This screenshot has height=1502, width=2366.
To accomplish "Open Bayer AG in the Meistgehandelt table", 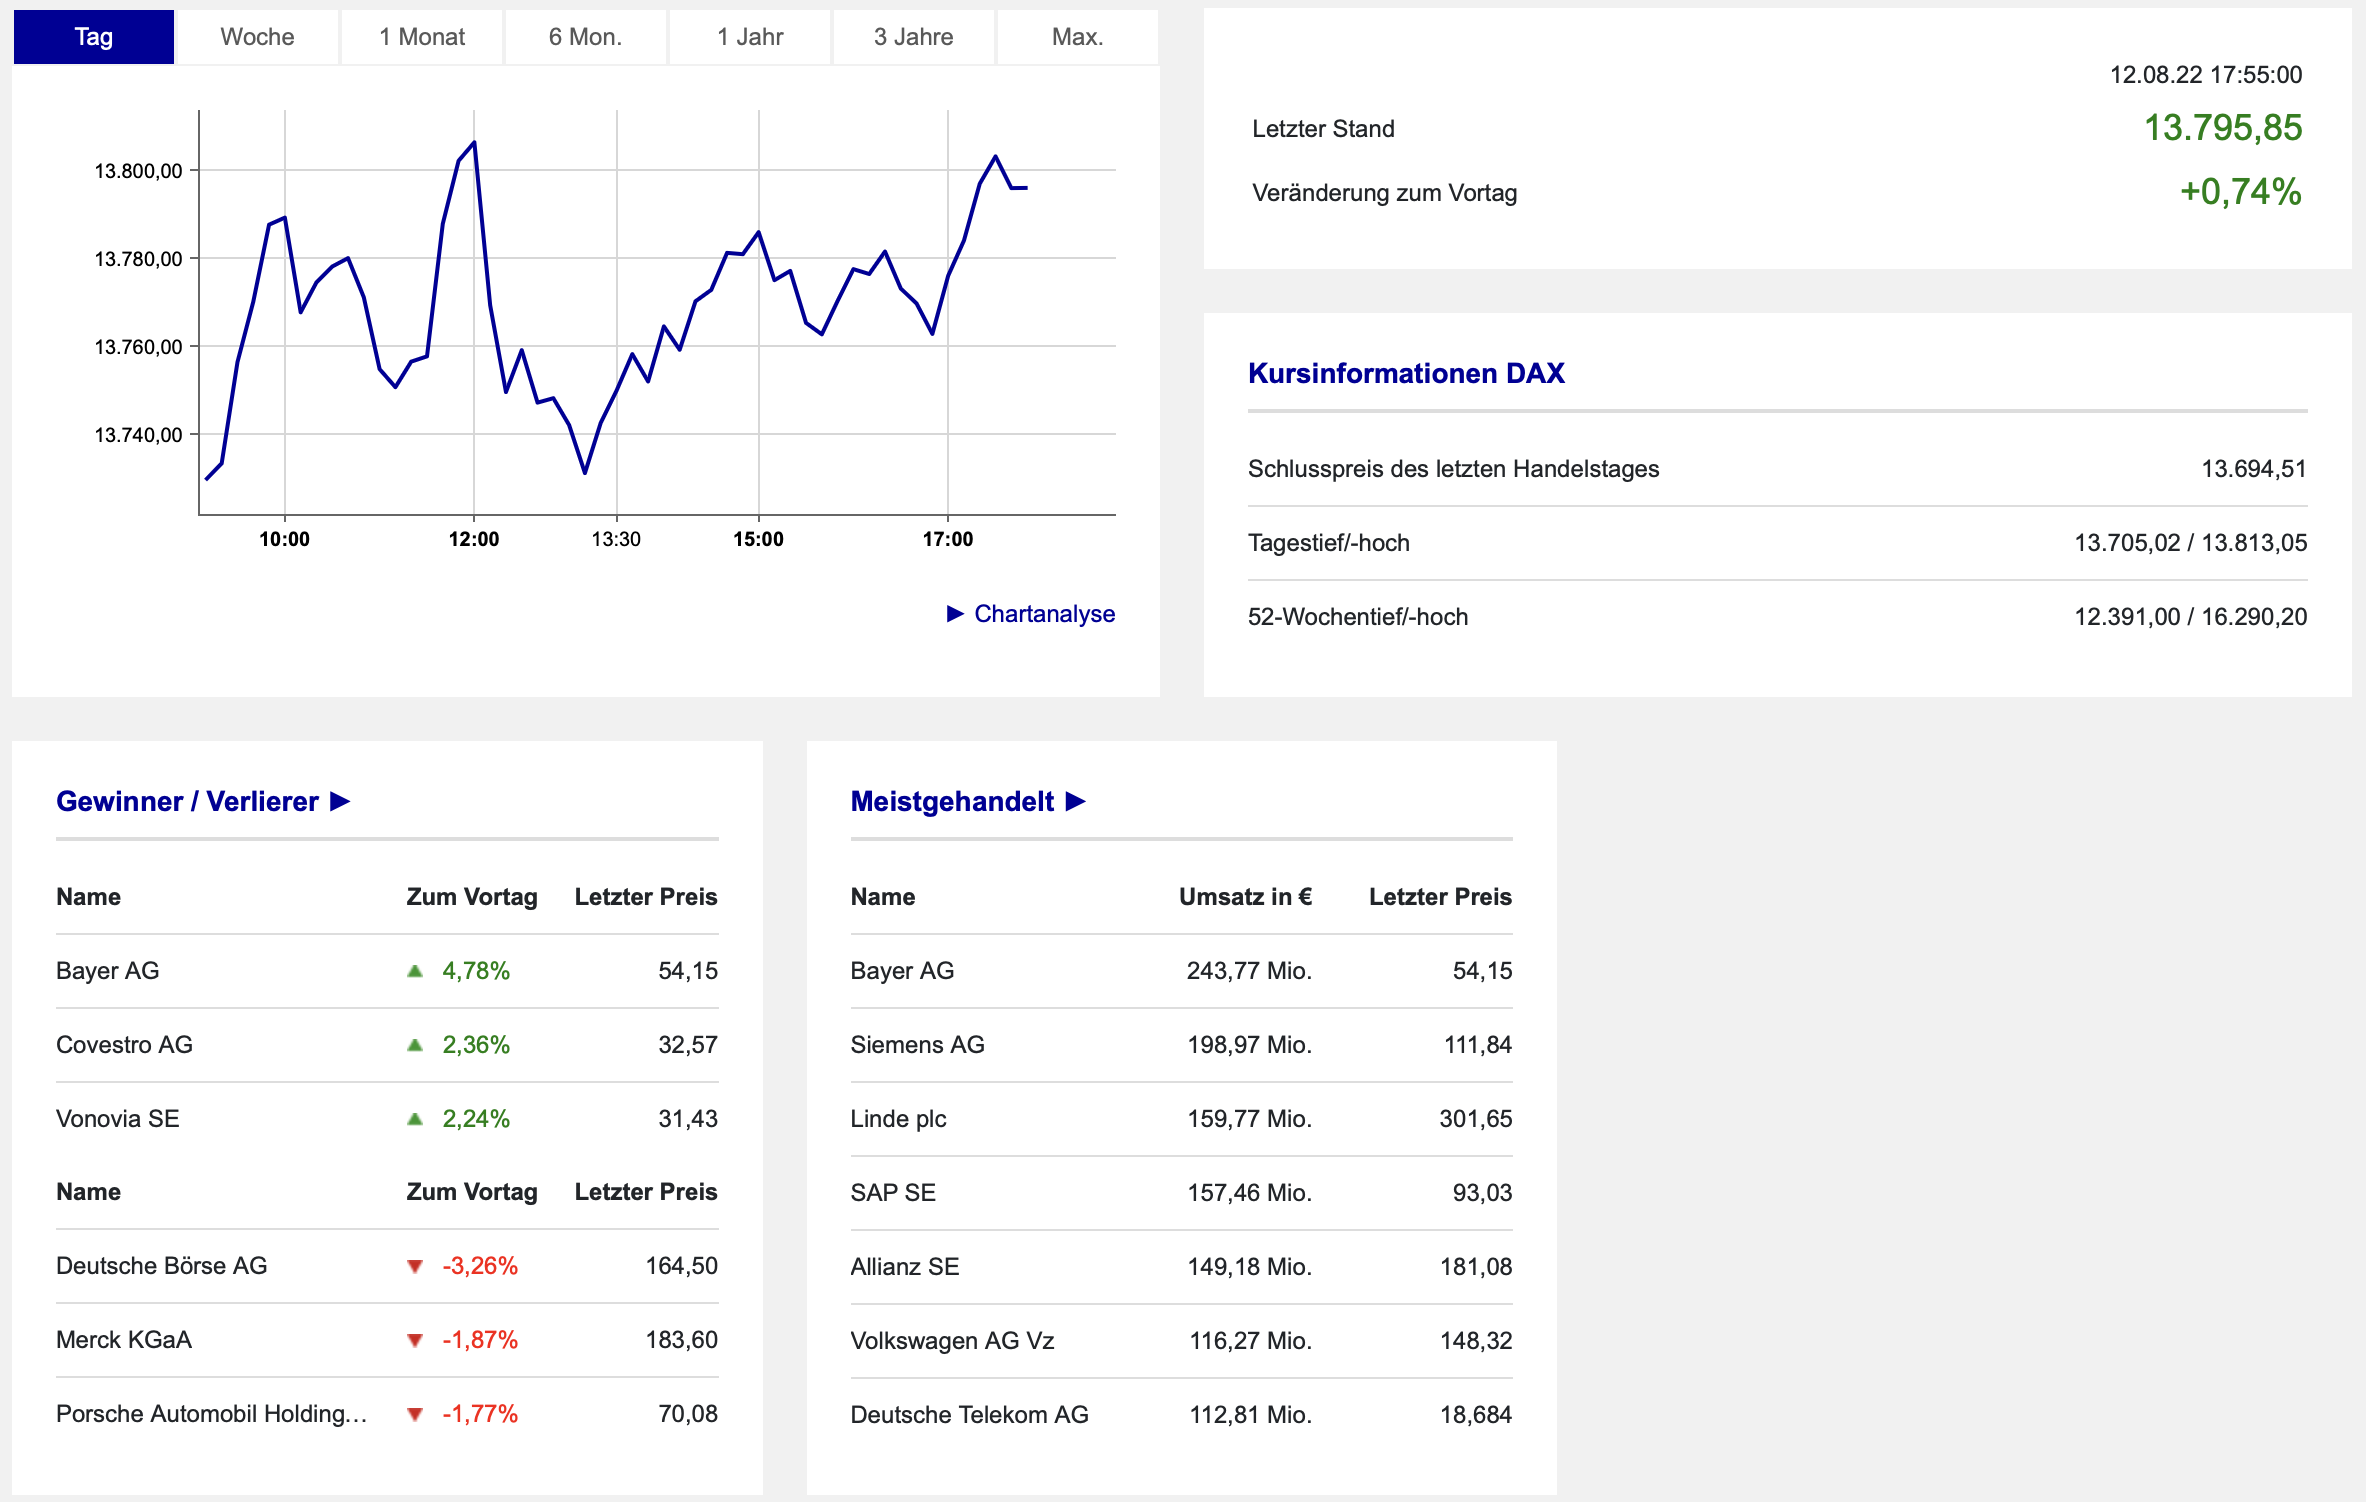I will click(902, 971).
